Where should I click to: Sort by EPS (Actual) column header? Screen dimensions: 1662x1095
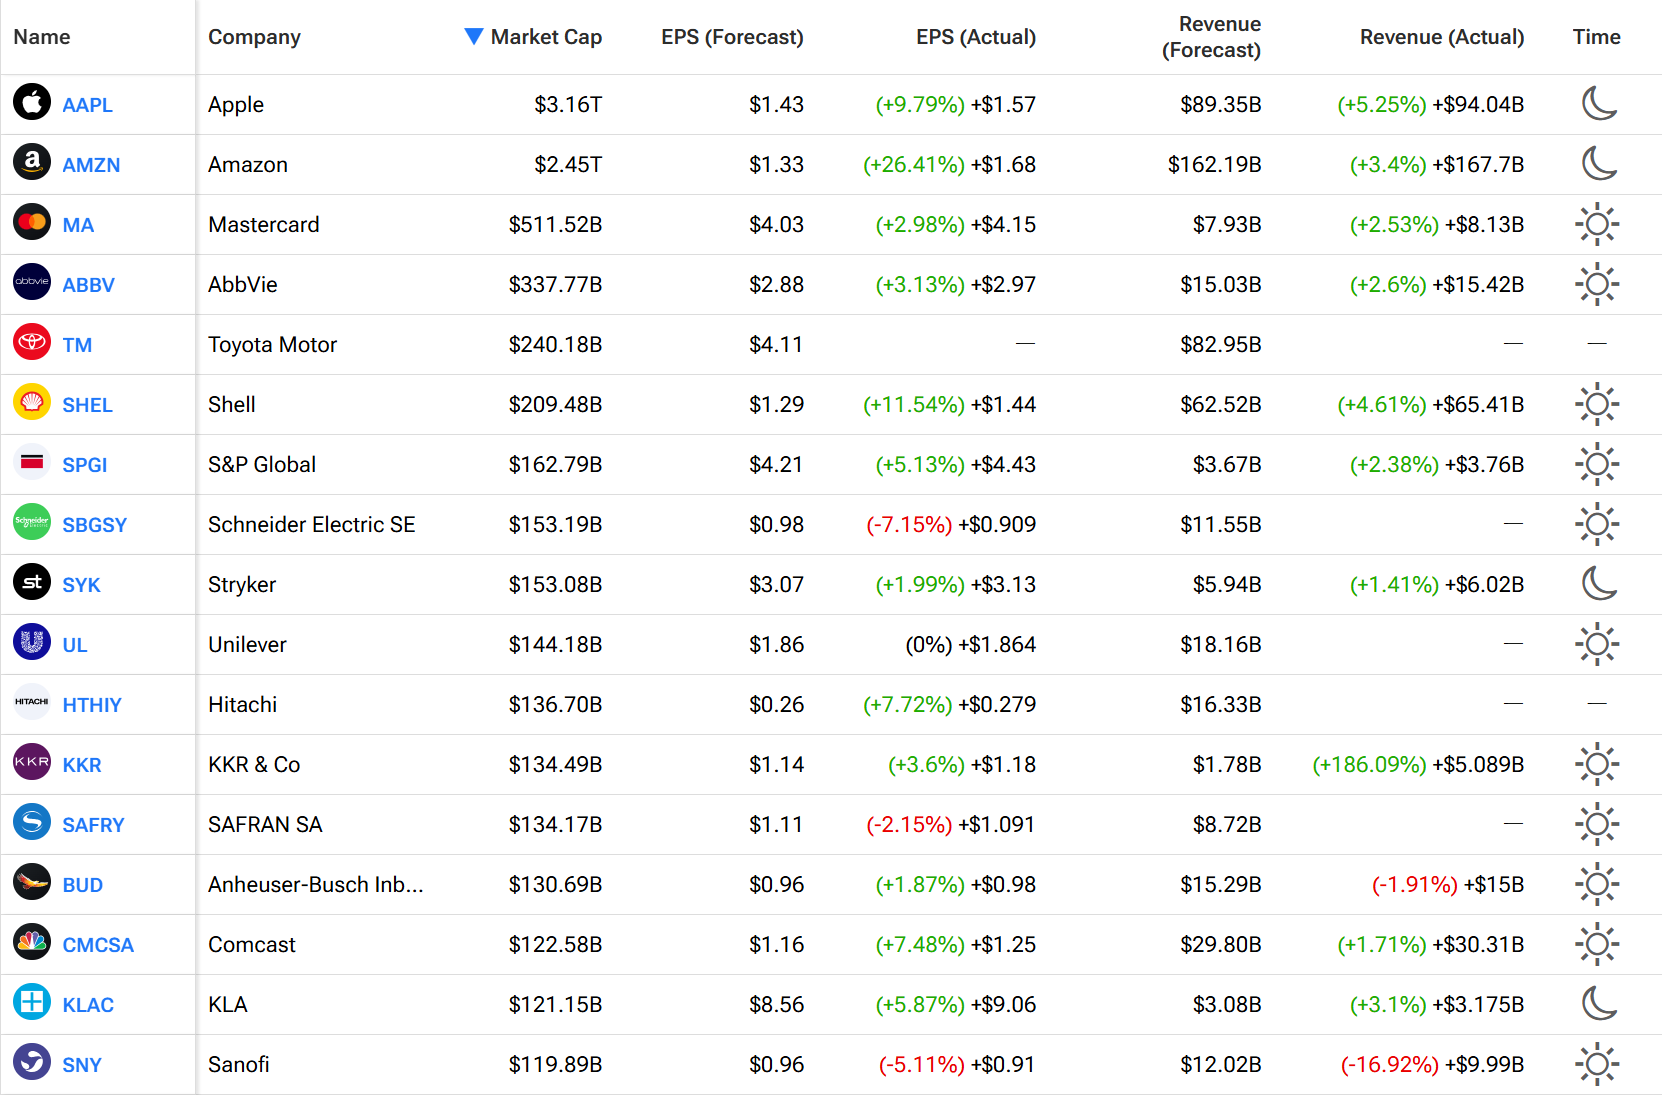(x=976, y=37)
